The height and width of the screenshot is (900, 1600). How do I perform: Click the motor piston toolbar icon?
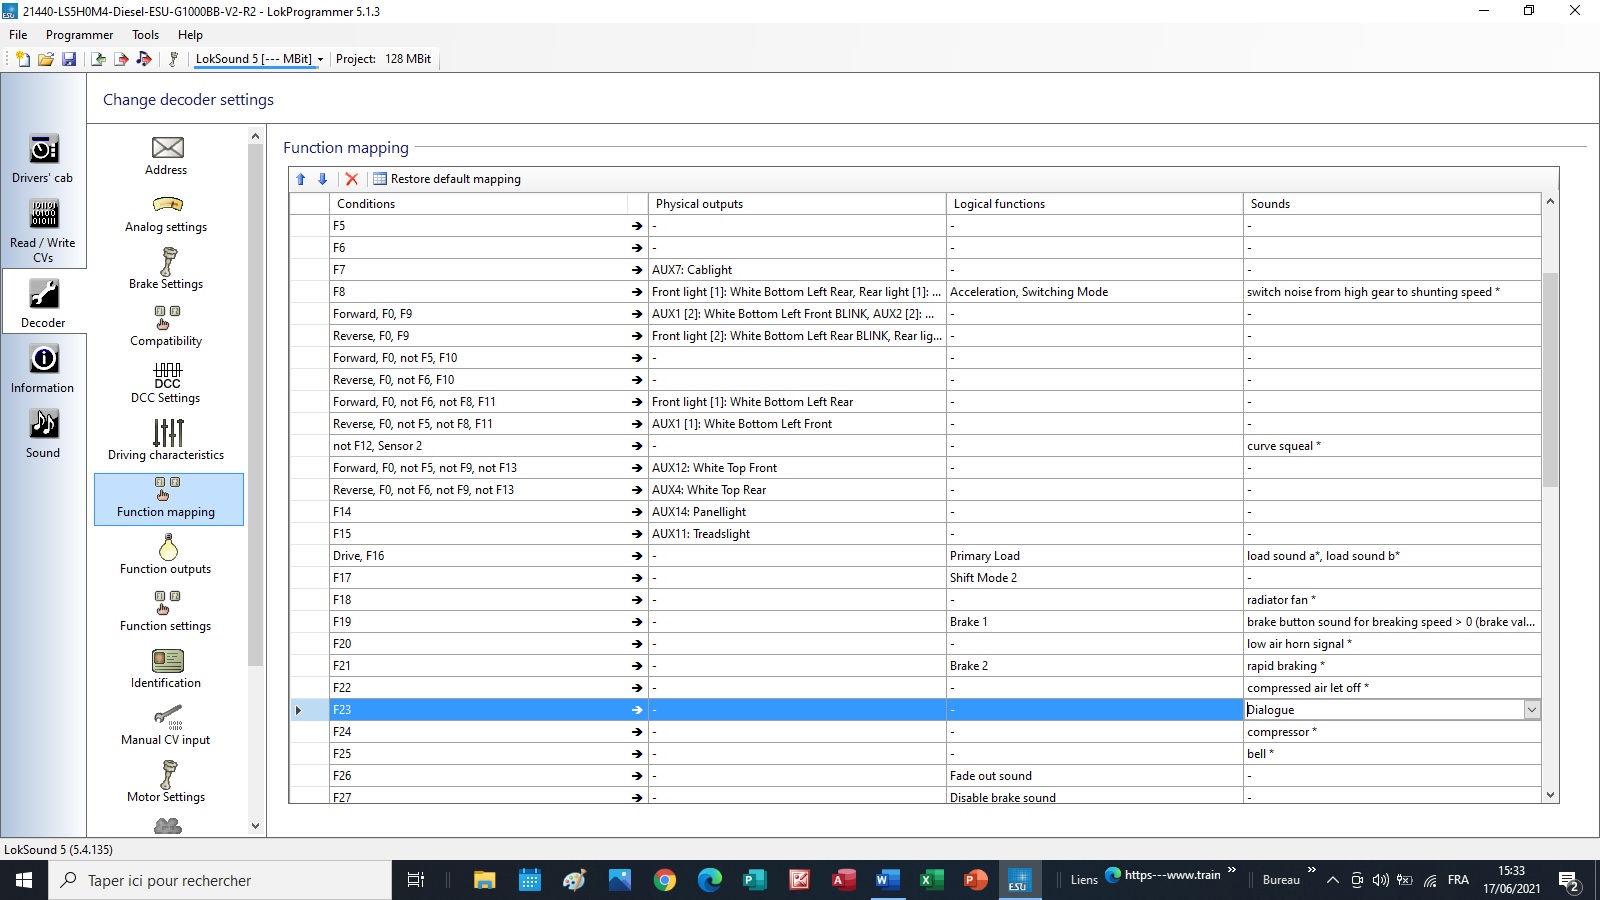(x=173, y=59)
